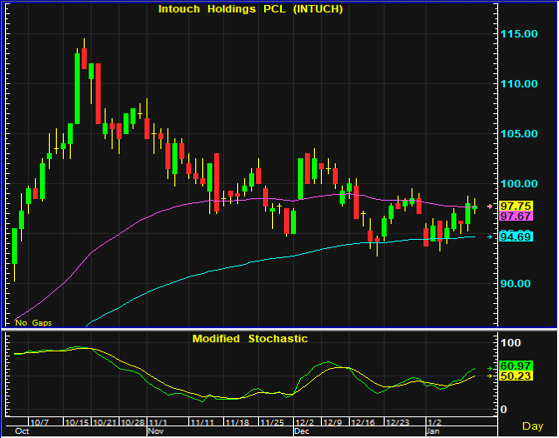Viewport: 559px width, 438px height.
Task: Click the Jan month label on the timeline
Action: (x=433, y=431)
